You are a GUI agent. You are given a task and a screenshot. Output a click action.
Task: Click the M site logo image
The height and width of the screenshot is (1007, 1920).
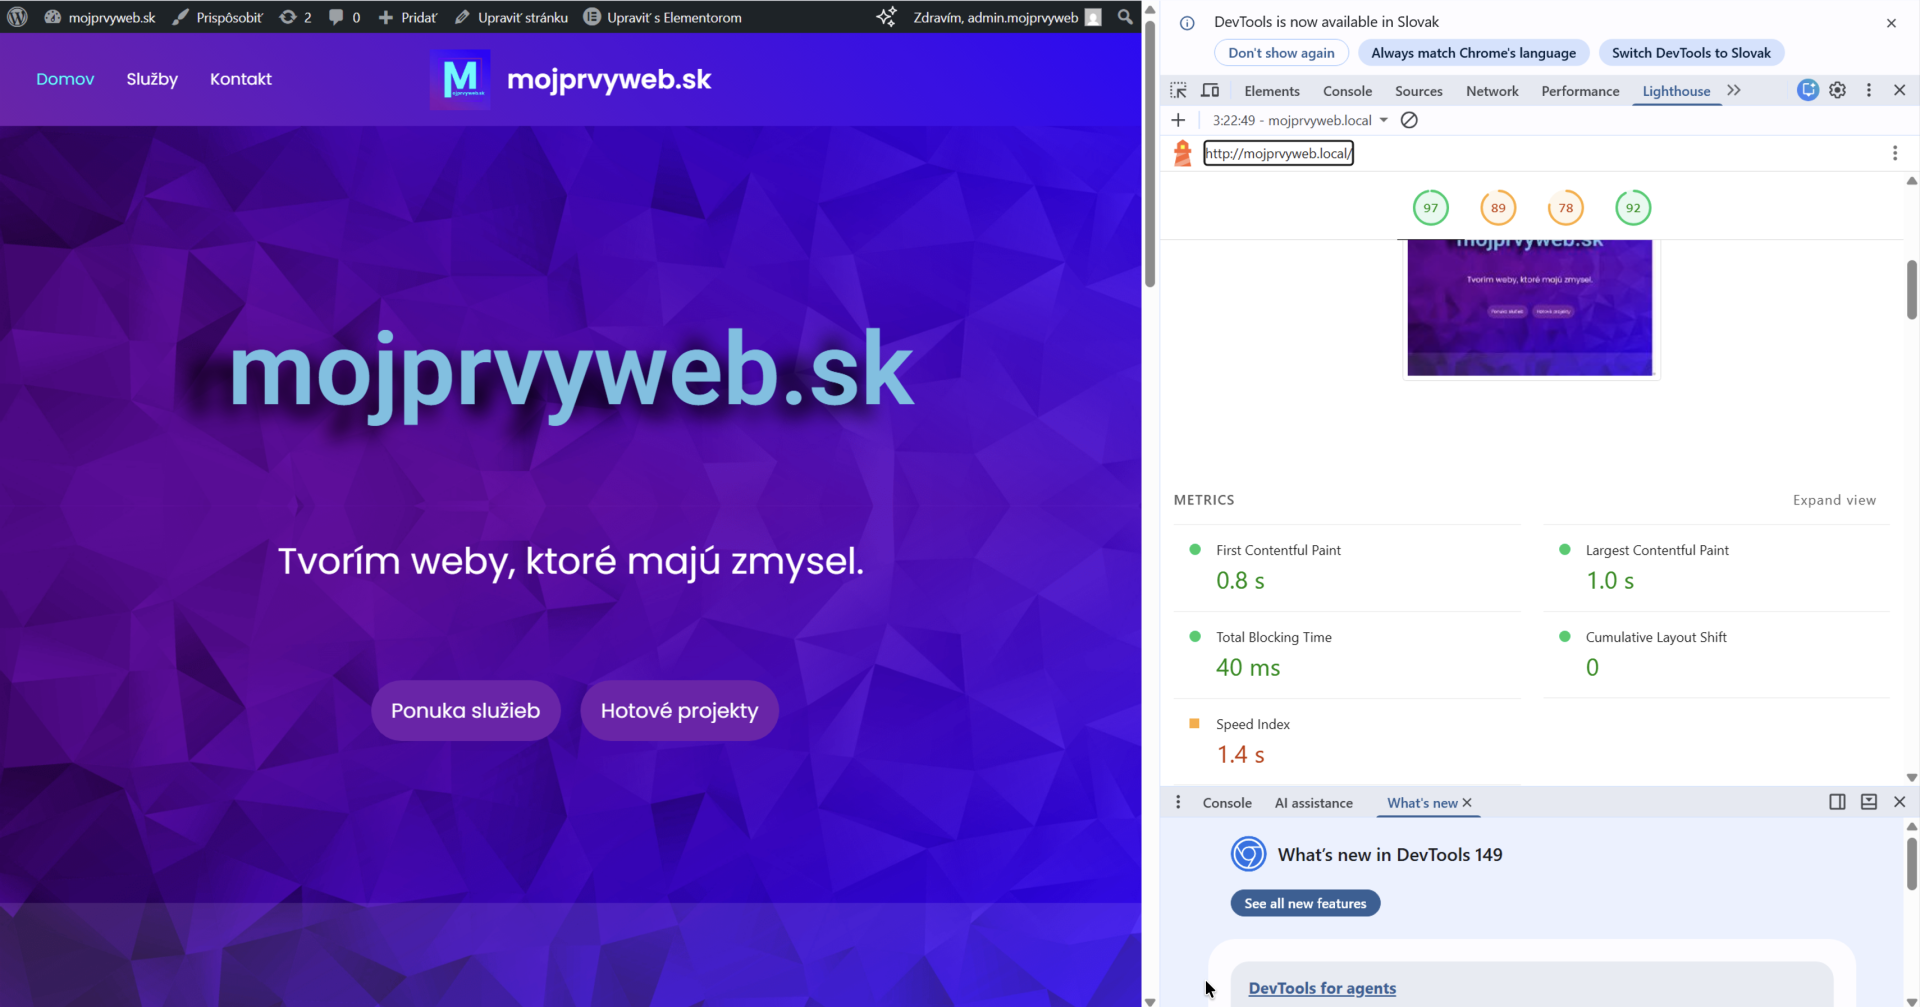(460, 79)
